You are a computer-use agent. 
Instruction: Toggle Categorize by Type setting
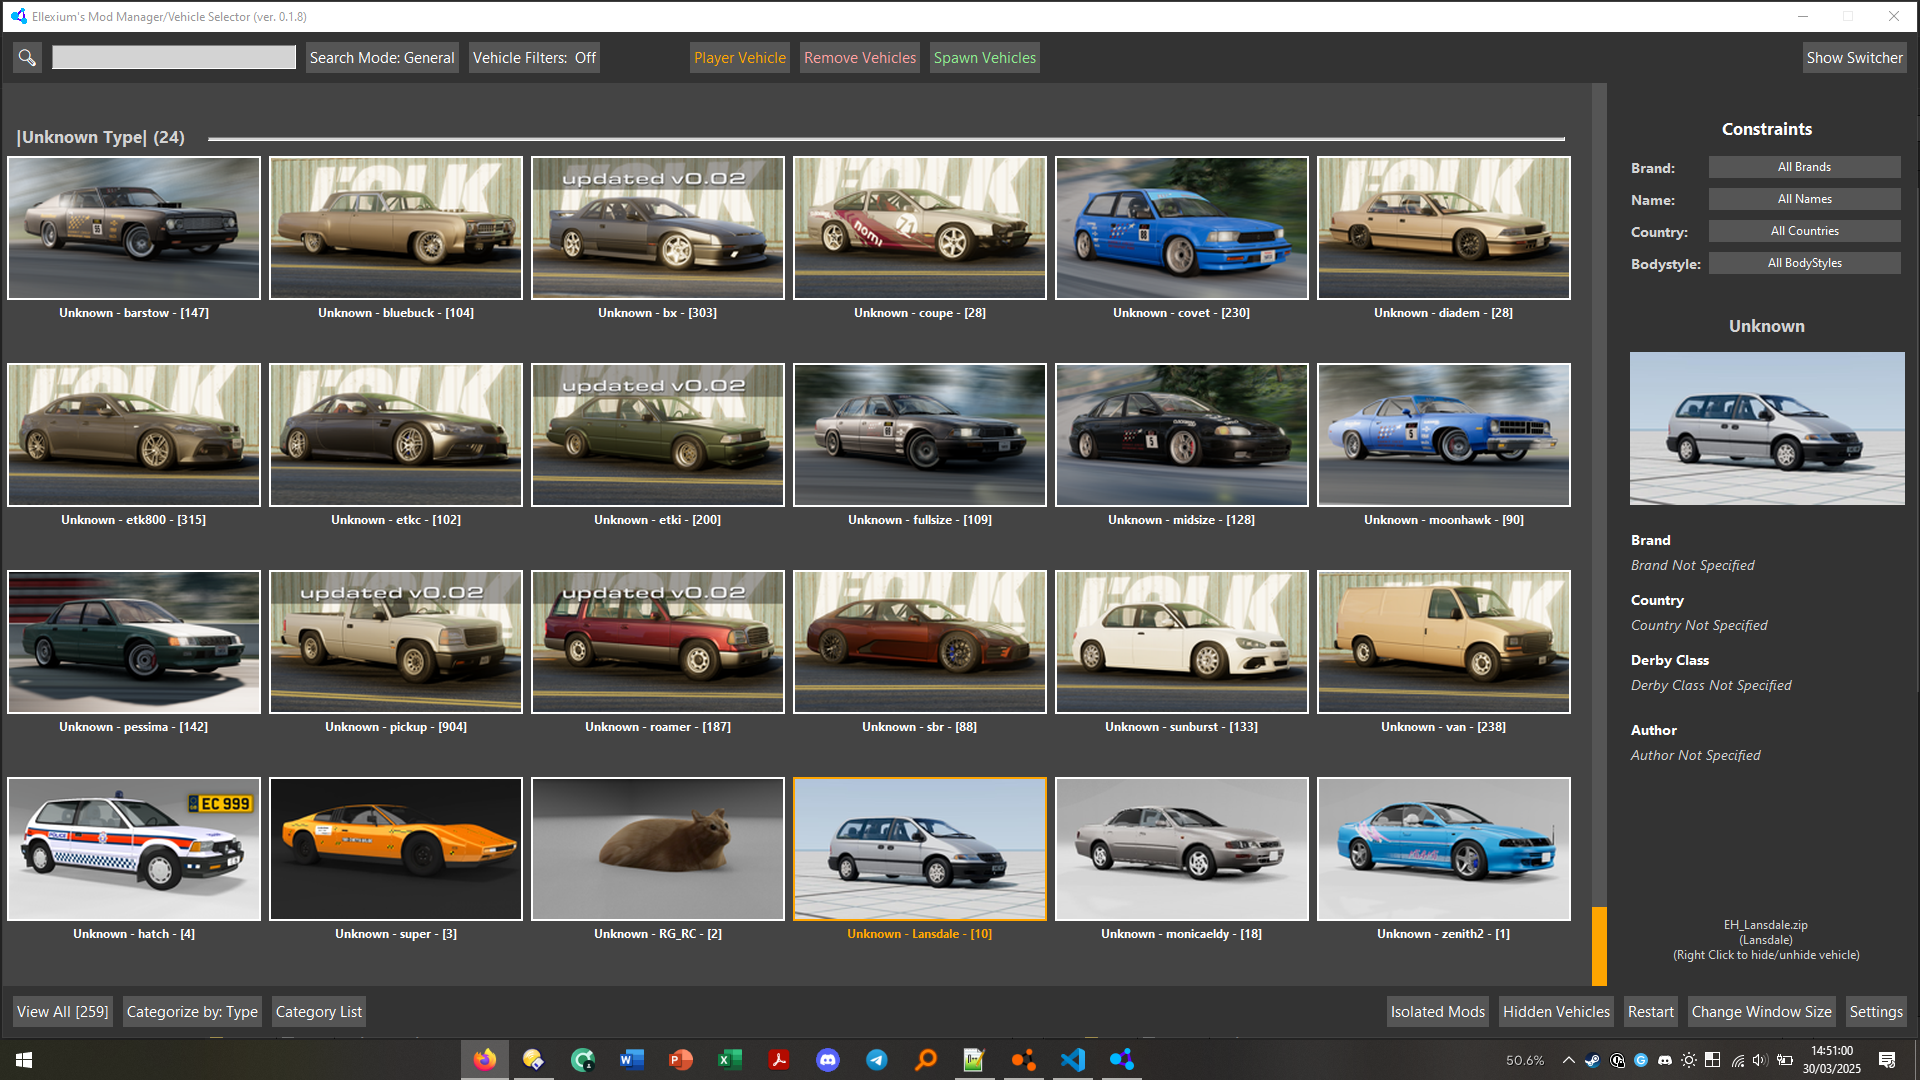click(x=192, y=1012)
